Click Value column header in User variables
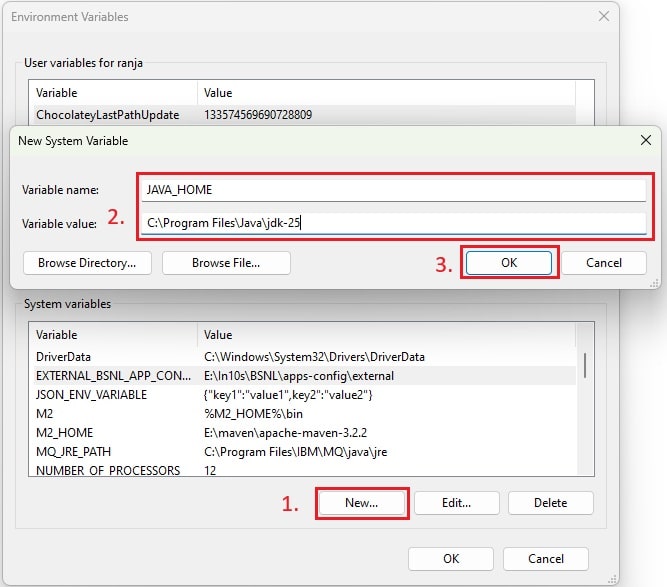Viewport: 667px width, 587px height. tap(386, 93)
